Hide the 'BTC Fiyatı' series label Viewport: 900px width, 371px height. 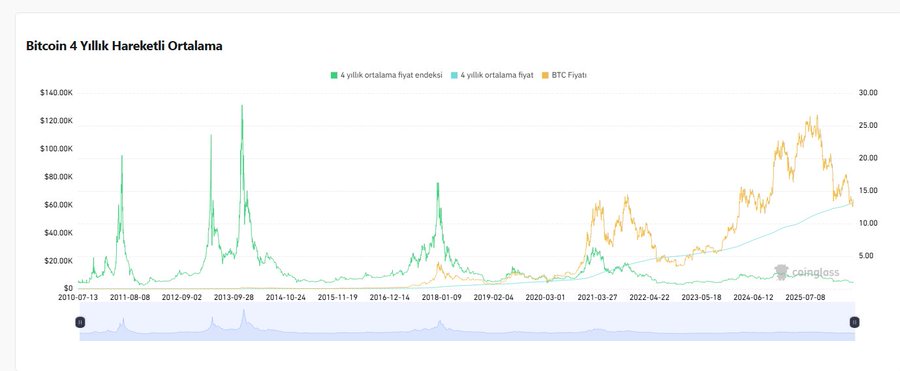pyautogui.click(x=569, y=75)
